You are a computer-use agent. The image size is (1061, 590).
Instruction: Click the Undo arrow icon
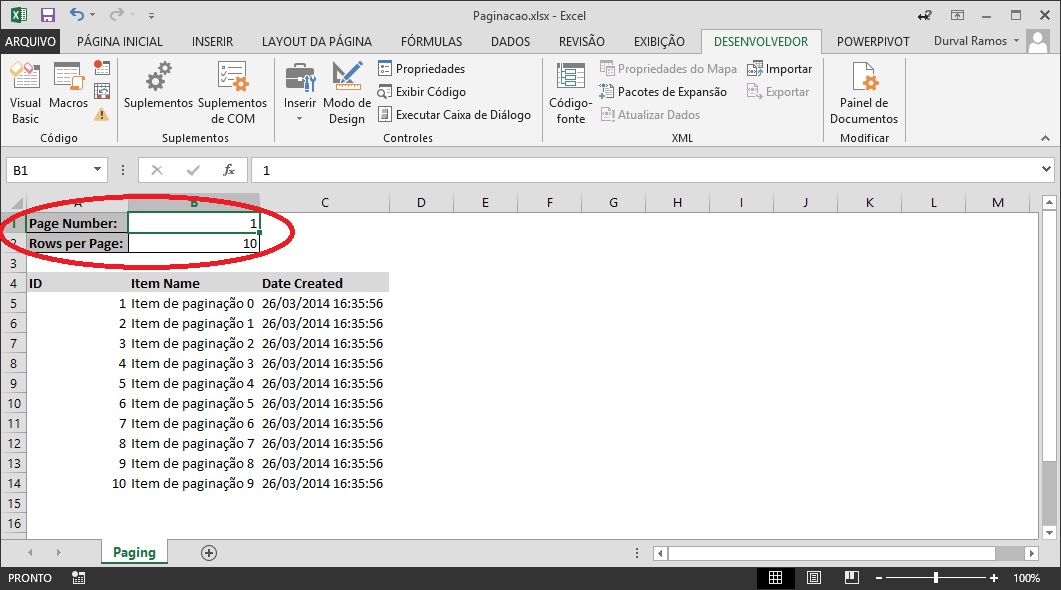77,15
